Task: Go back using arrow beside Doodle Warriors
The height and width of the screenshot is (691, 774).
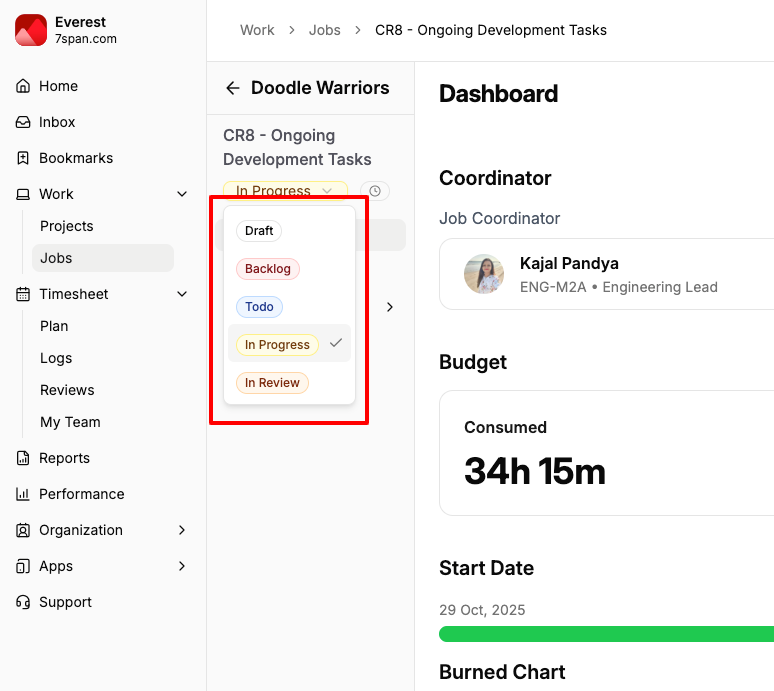Action: [233, 88]
